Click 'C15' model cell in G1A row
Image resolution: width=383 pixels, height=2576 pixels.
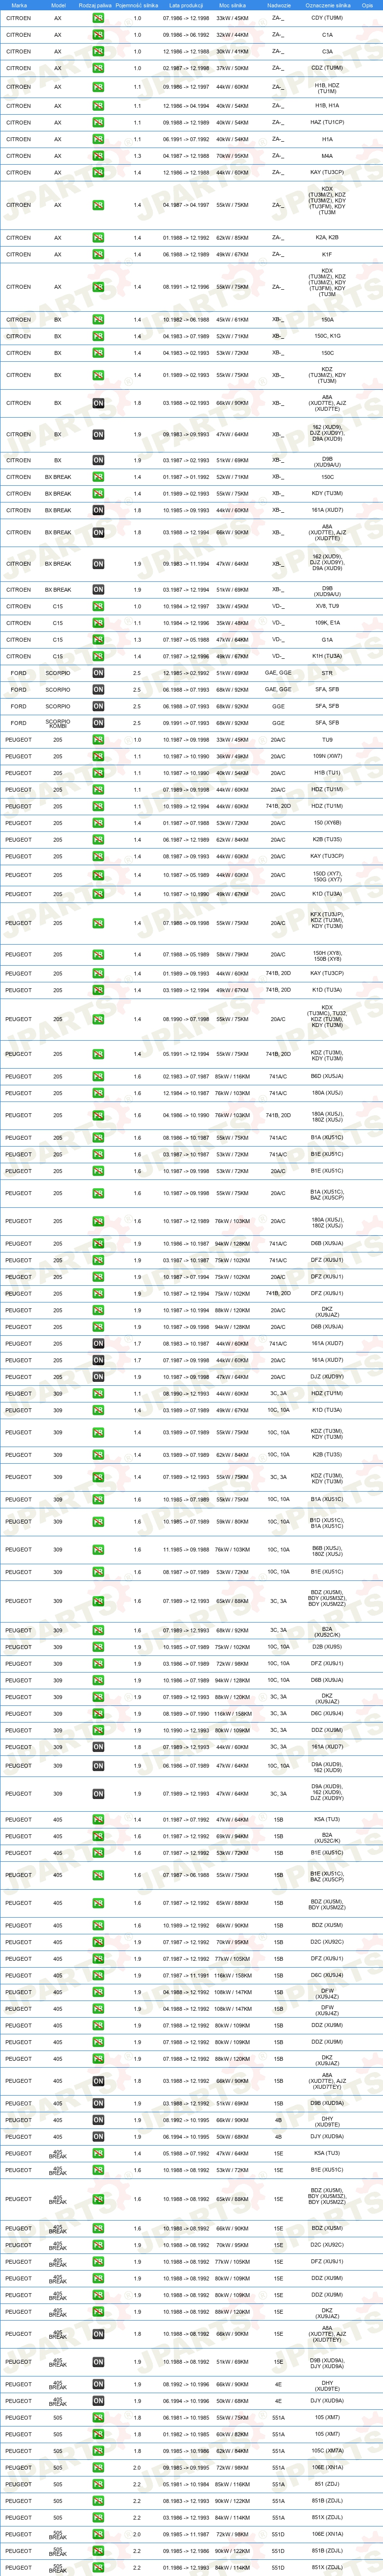[x=58, y=640]
